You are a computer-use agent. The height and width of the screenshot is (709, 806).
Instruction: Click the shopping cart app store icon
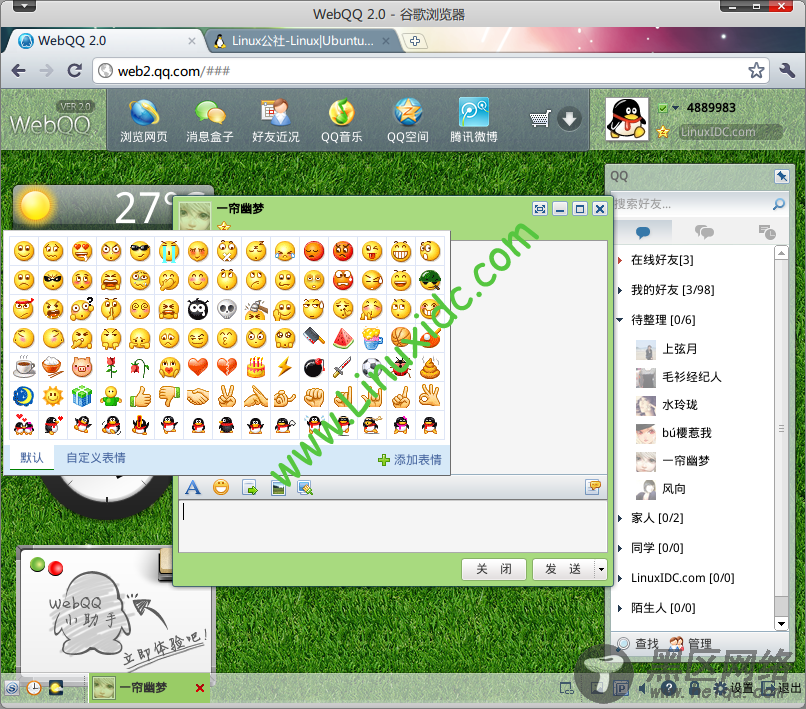(x=540, y=119)
